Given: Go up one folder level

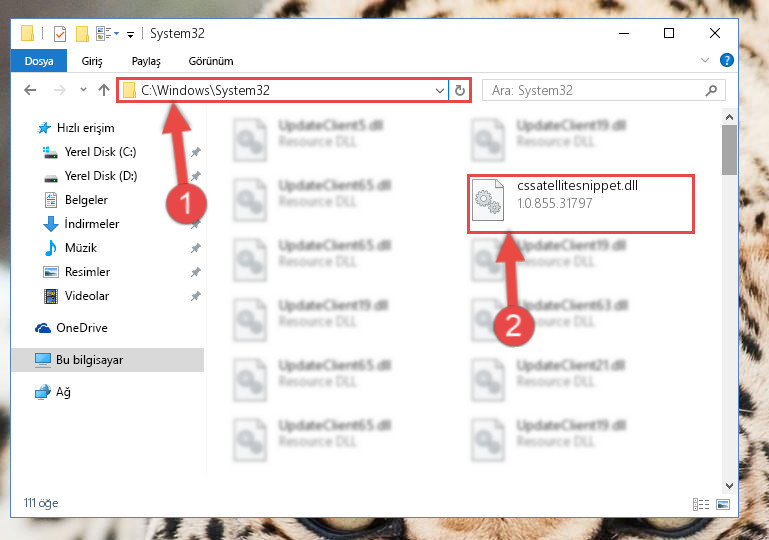Looking at the screenshot, I should 103,90.
